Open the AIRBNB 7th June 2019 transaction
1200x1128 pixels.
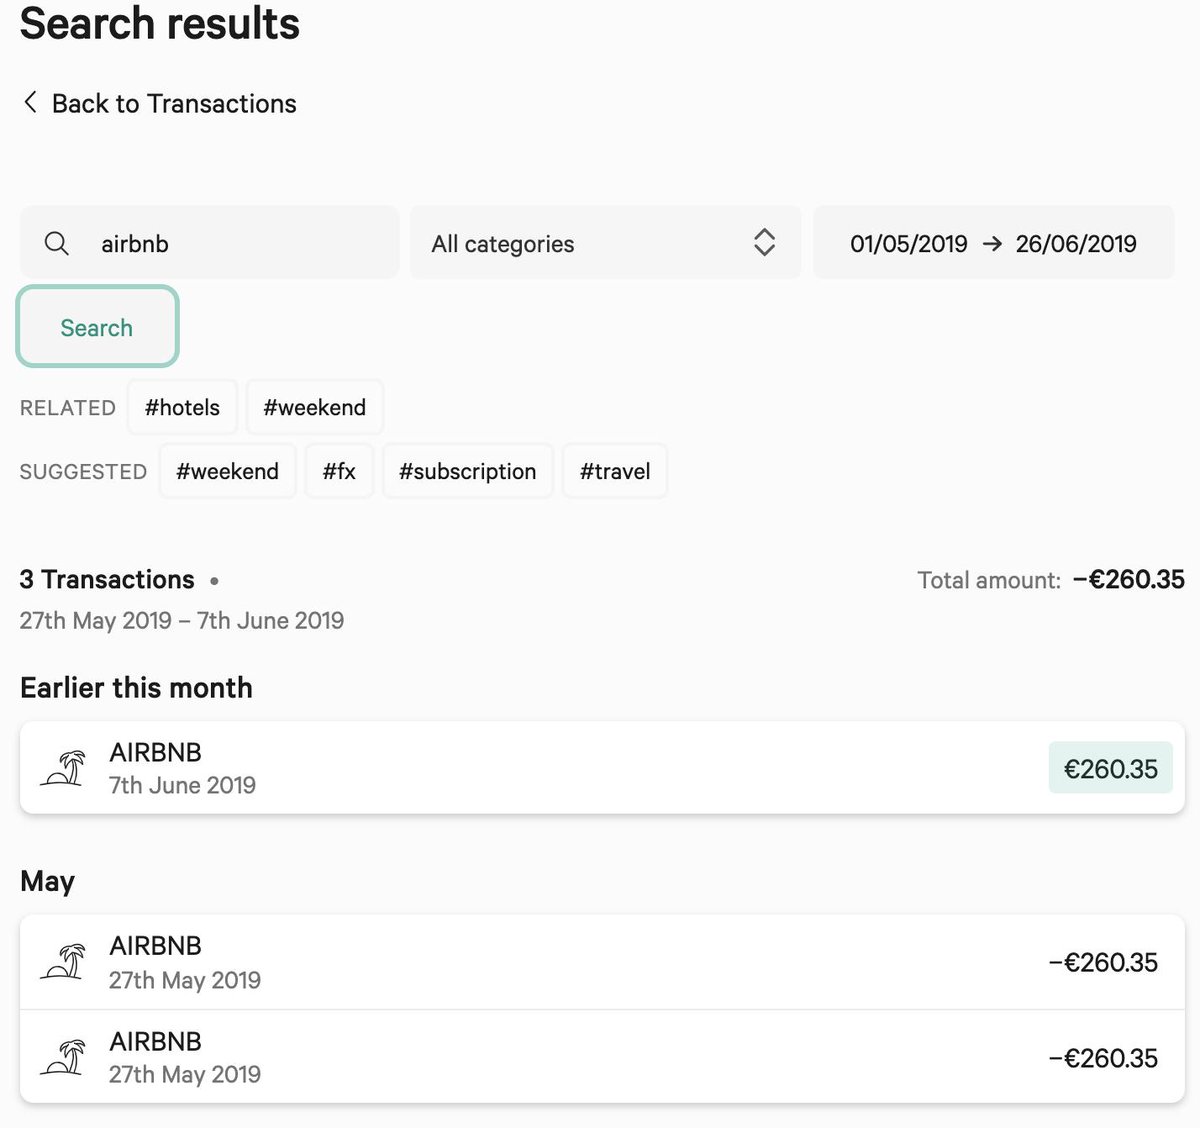pyautogui.click(x=602, y=768)
